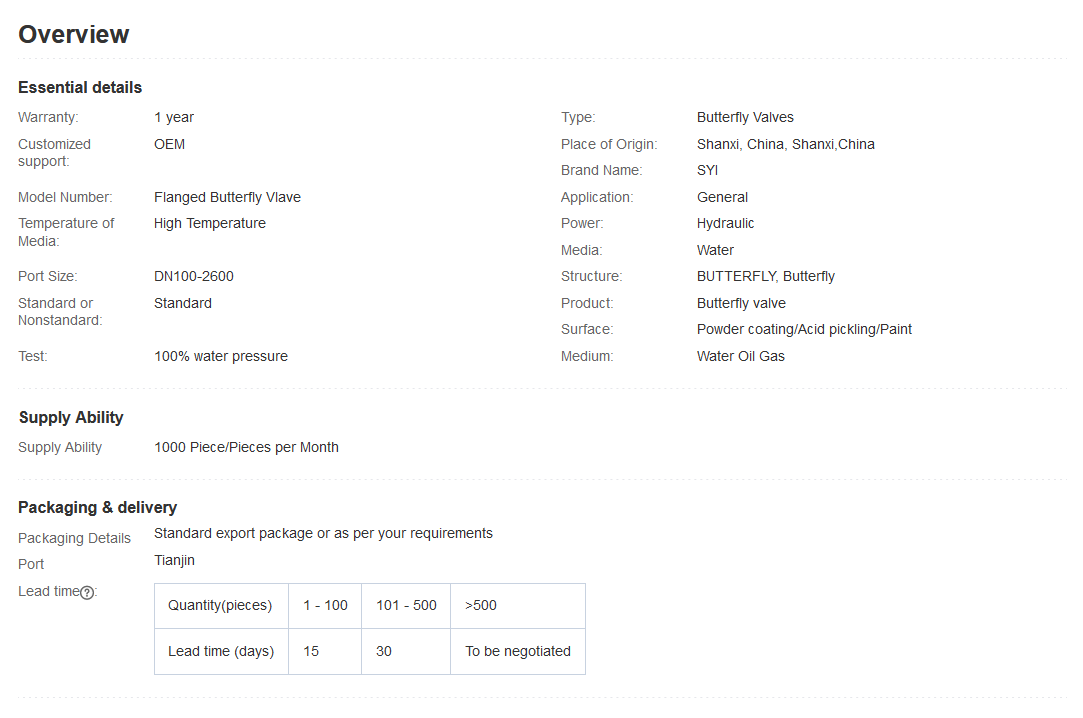The width and height of the screenshot is (1083, 718).
Task: Click the "101 - 500" quantity table cell
Action: pos(406,605)
